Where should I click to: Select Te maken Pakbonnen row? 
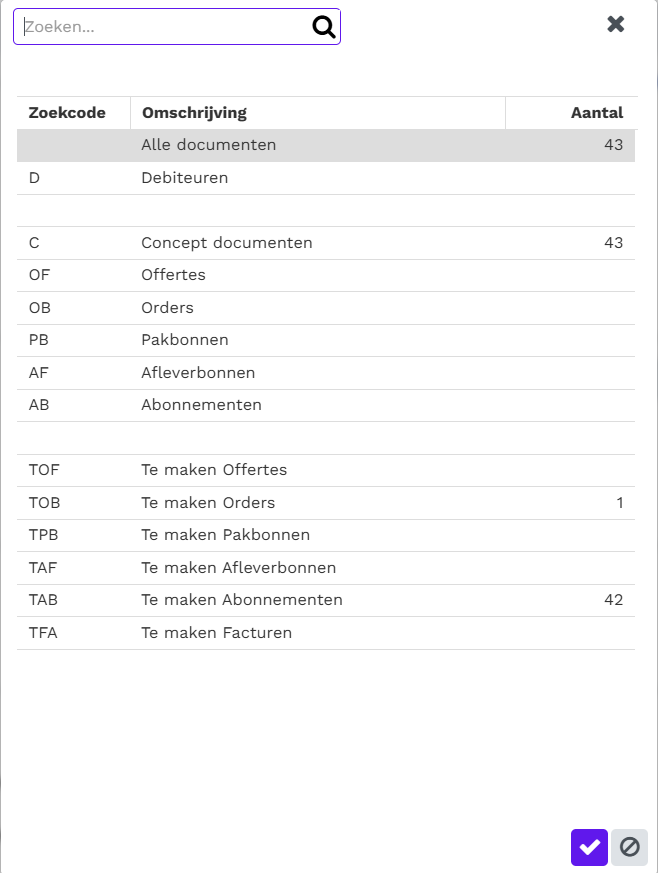pyautogui.click(x=326, y=536)
